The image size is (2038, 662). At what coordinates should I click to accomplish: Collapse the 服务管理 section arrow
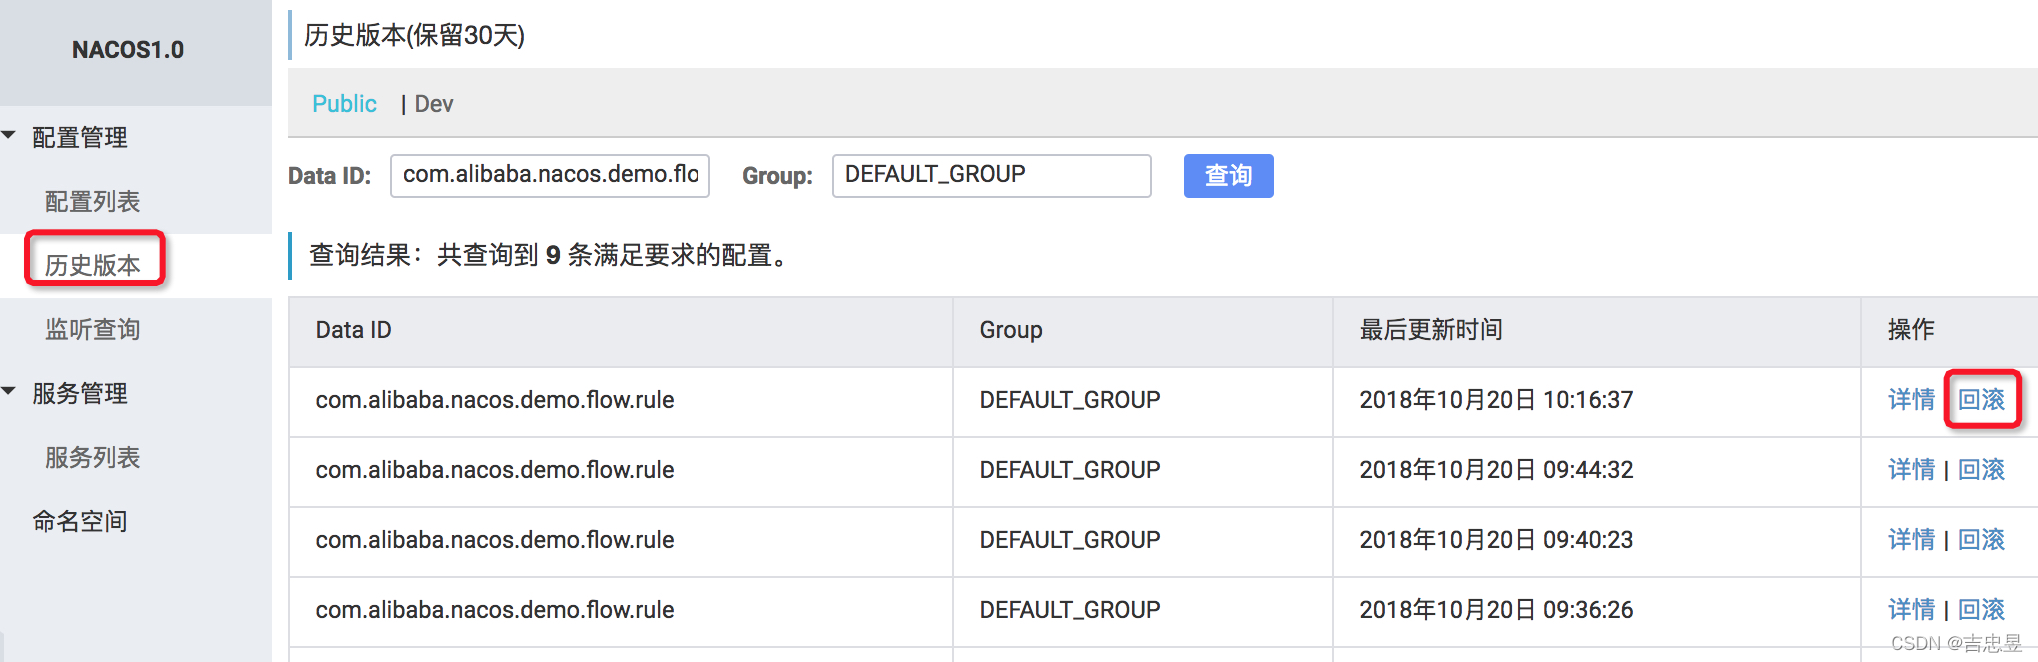(x=9, y=390)
